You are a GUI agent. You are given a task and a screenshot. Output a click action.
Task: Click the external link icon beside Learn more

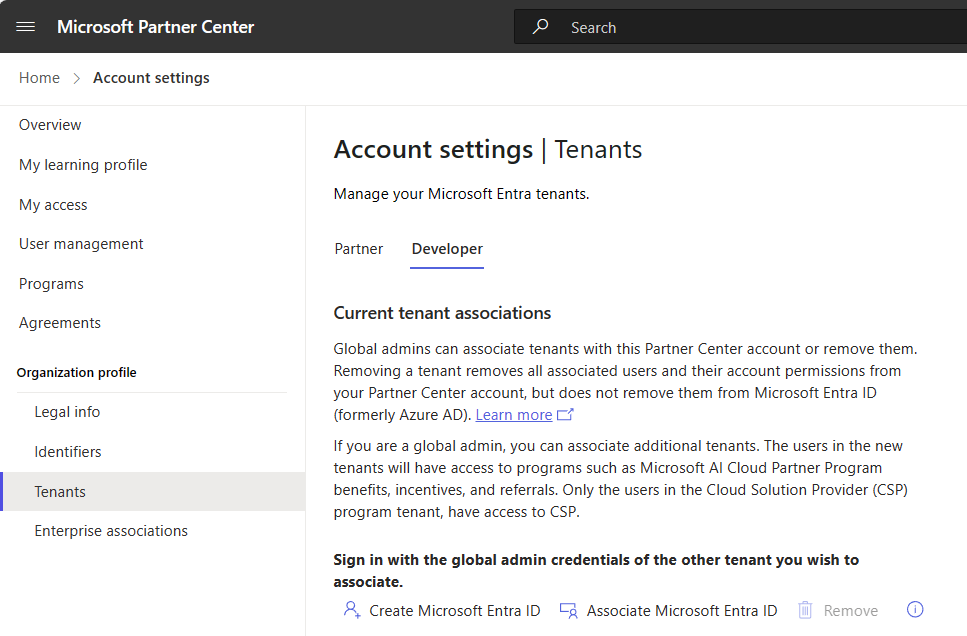click(x=563, y=413)
